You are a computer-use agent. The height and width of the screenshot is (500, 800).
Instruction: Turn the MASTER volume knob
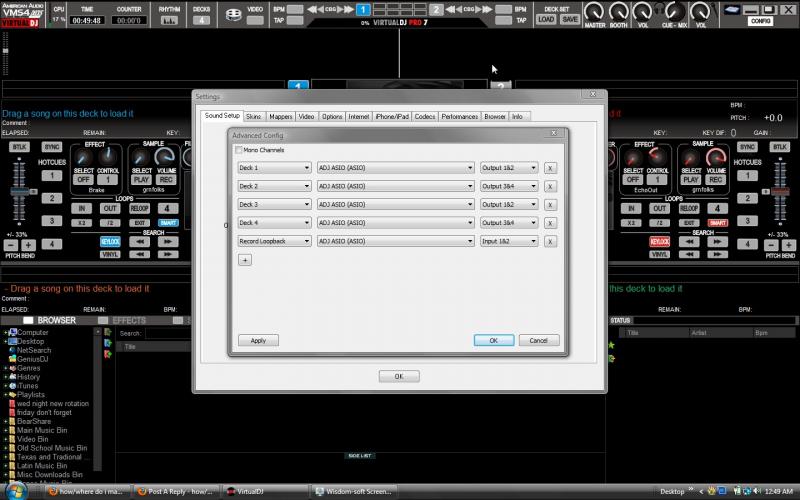click(594, 11)
